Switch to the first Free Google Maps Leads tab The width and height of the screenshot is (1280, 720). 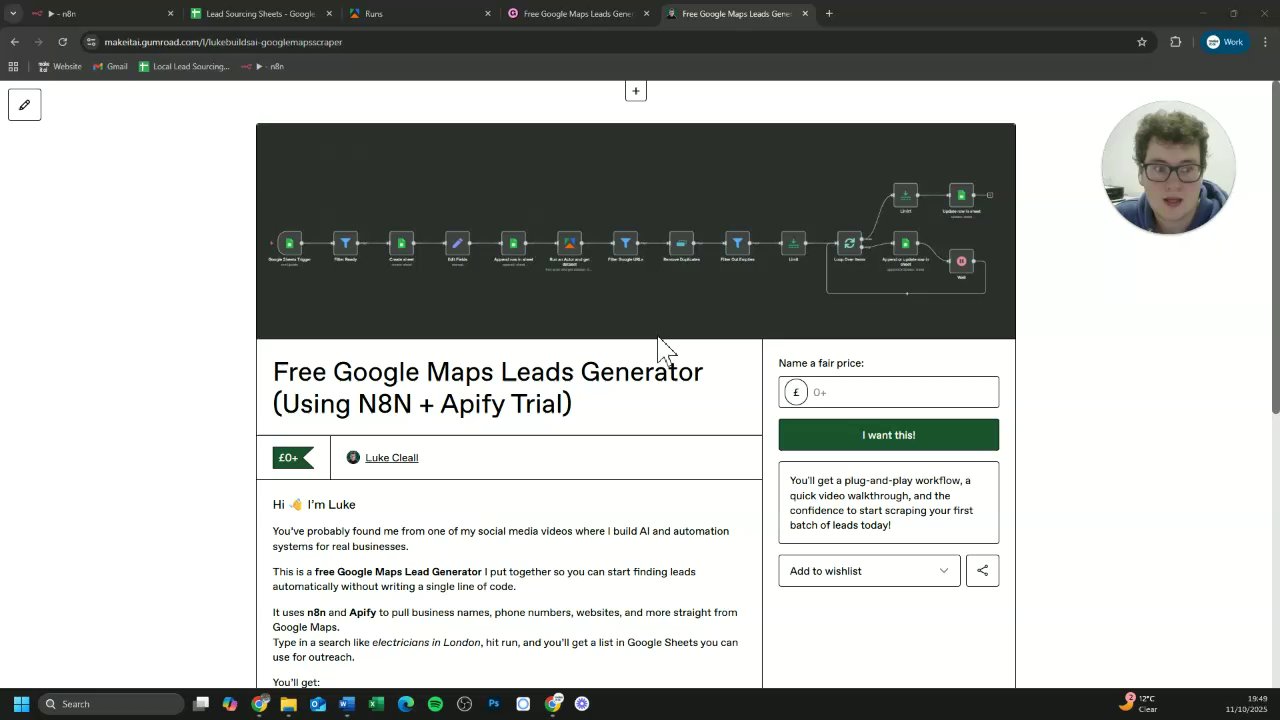click(x=577, y=14)
